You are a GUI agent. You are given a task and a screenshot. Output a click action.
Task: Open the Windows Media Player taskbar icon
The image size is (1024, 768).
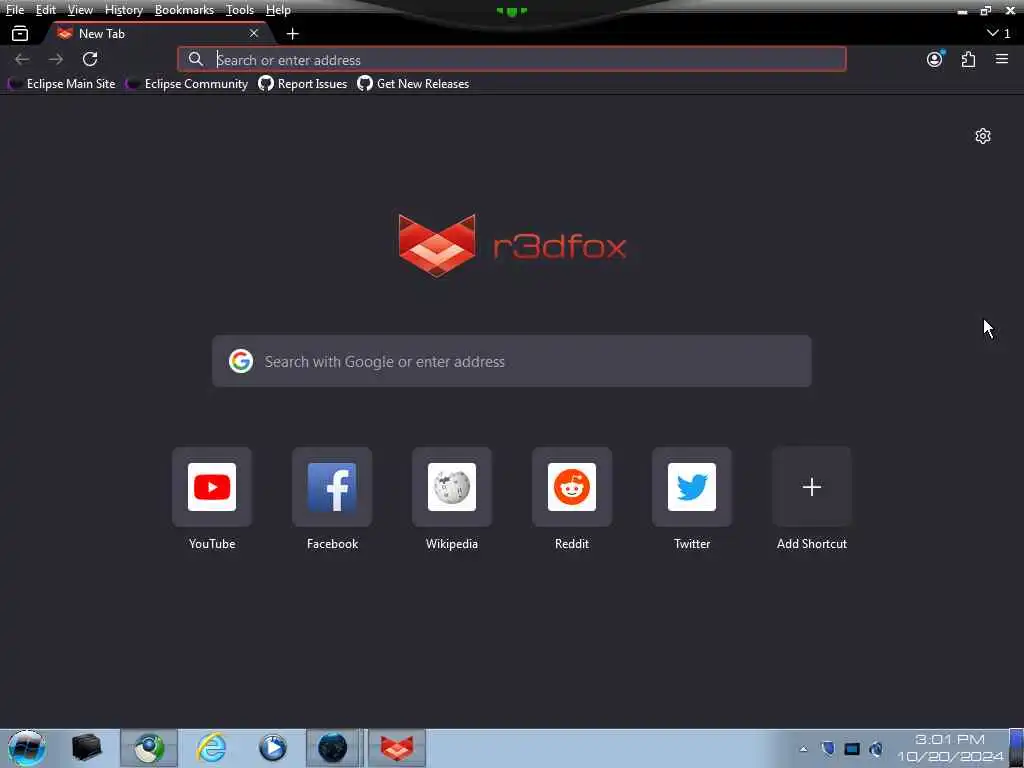272,748
